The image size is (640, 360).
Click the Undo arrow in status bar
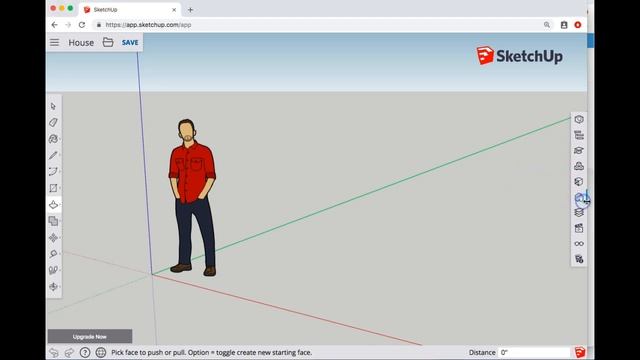pos(54,352)
